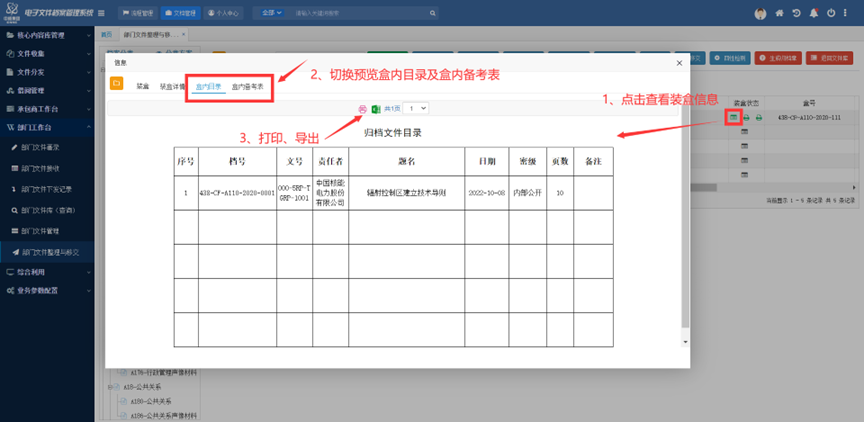This screenshot has width=864, height=422.
Task: Switch to 装盒详情 tab in dialog
Action: pyautogui.click(x=172, y=86)
